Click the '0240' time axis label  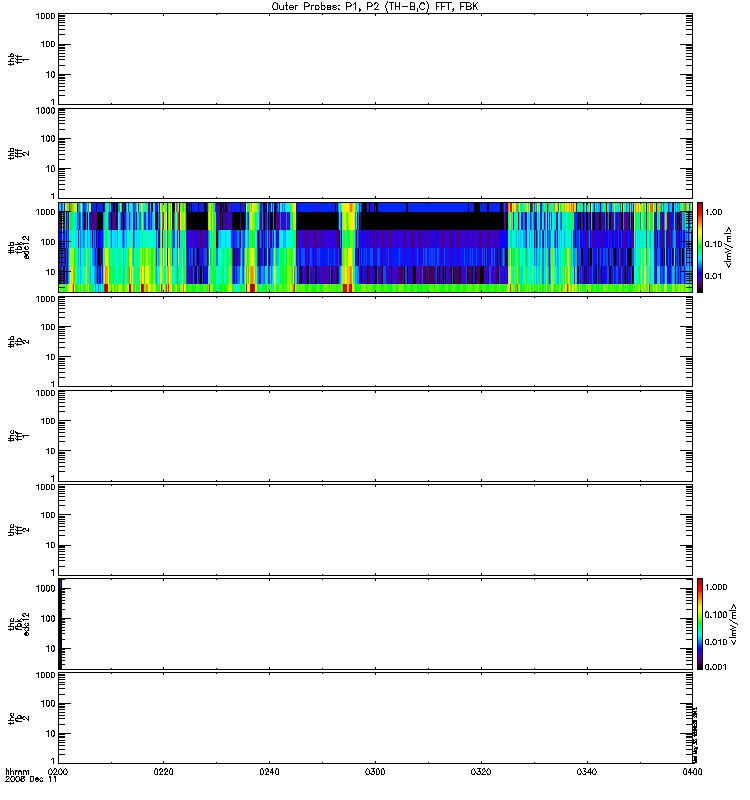[x=269, y=772]
